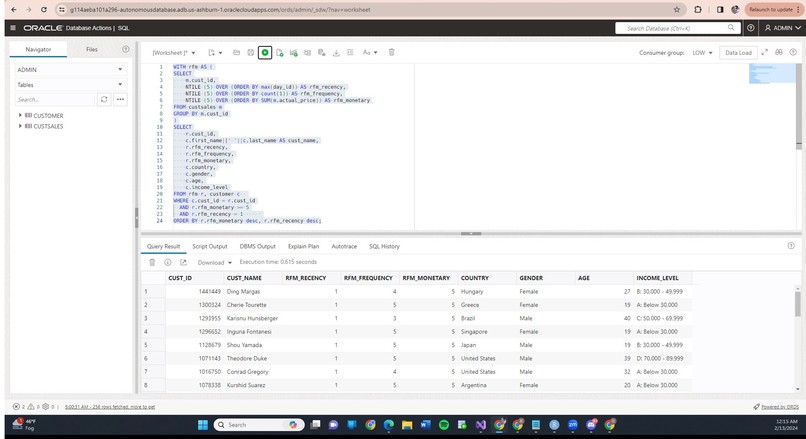Open Navigator panel help icon
The height and width of the screenshot is (439, 806).
tap(125, 49)
